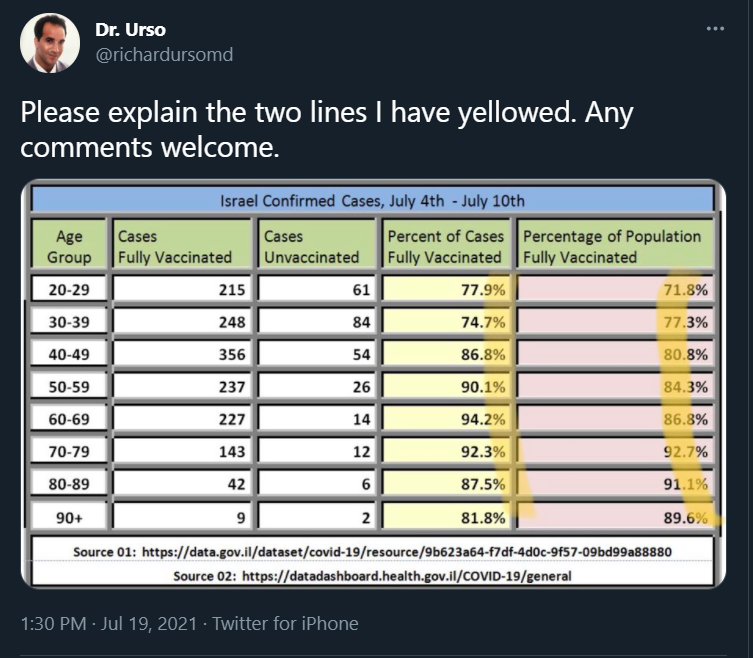
Task: Click the Source 02 datadashboard URL
Action: 406,575
